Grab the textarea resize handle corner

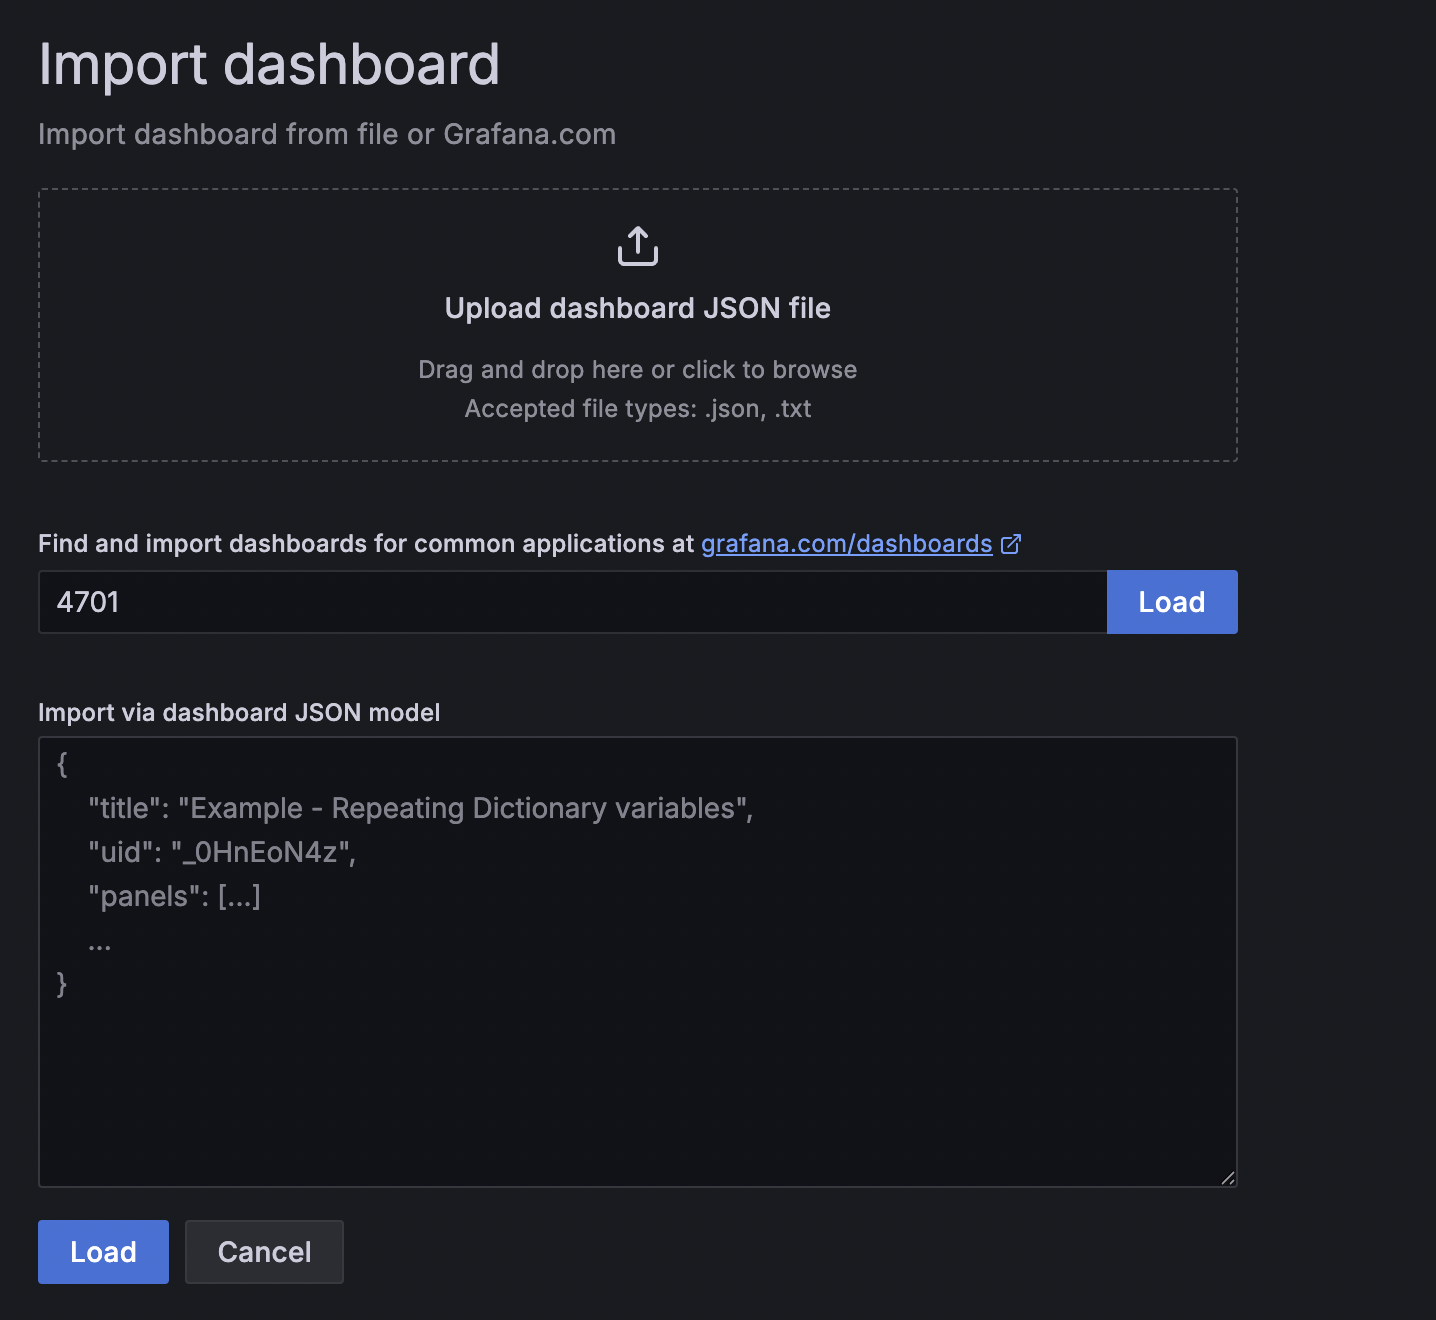coord(1227,1177)
